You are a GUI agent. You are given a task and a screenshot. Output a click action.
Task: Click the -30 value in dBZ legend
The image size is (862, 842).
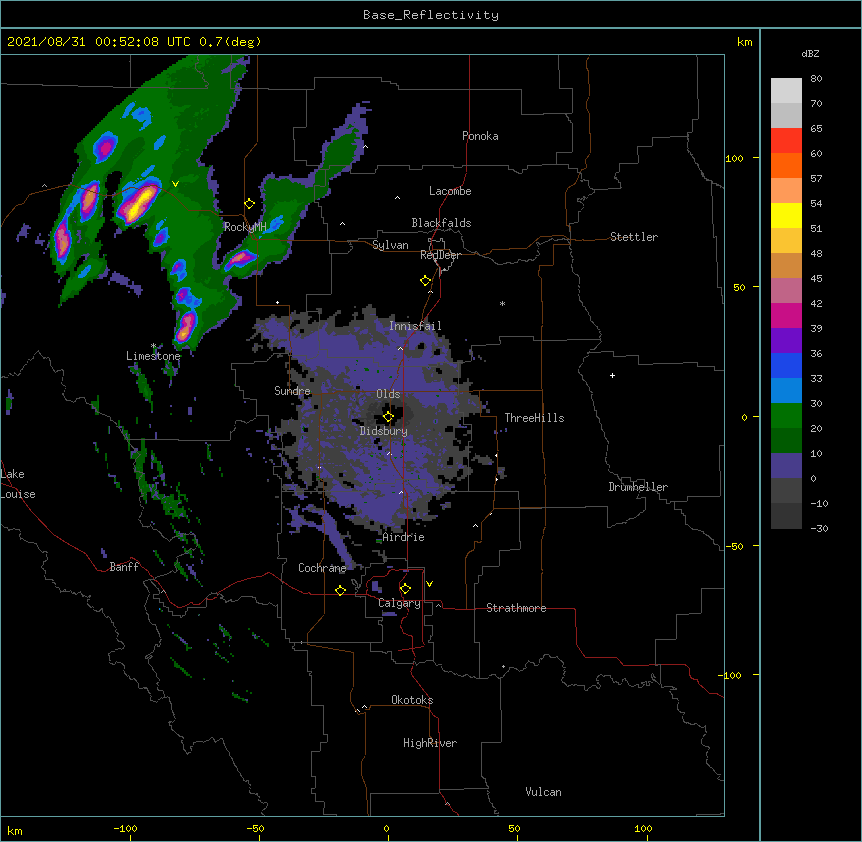(819, 528)
